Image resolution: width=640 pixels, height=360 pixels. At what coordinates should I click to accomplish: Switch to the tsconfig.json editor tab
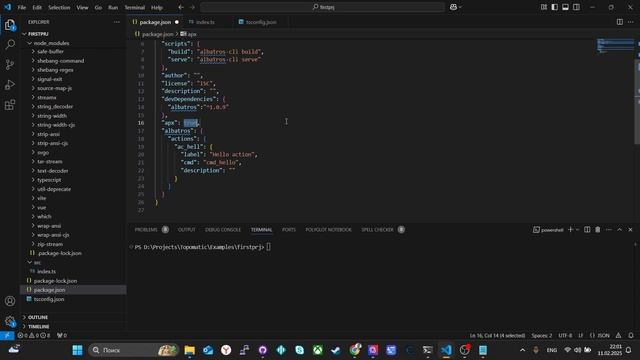pos(261,22)
